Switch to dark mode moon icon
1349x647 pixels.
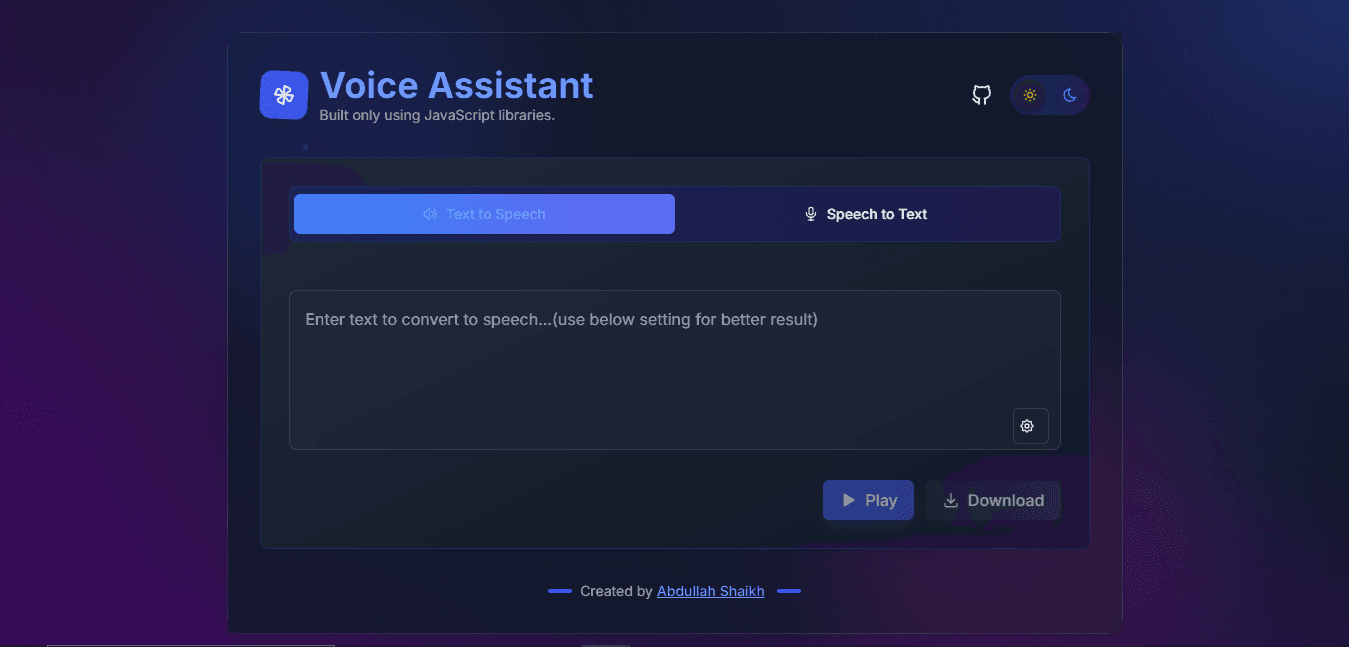point(1069,95)
